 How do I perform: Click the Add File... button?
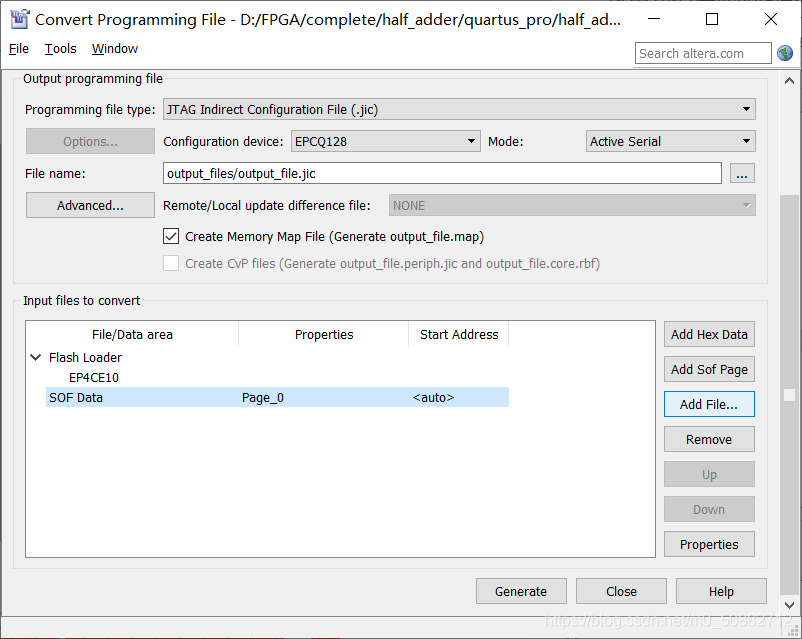(x=709, y=404)
